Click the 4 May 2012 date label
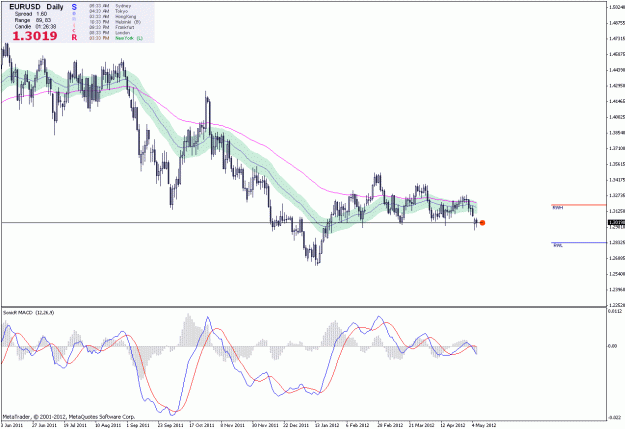Viewport: 625px width, 429px height. click(x=483, y=425)
